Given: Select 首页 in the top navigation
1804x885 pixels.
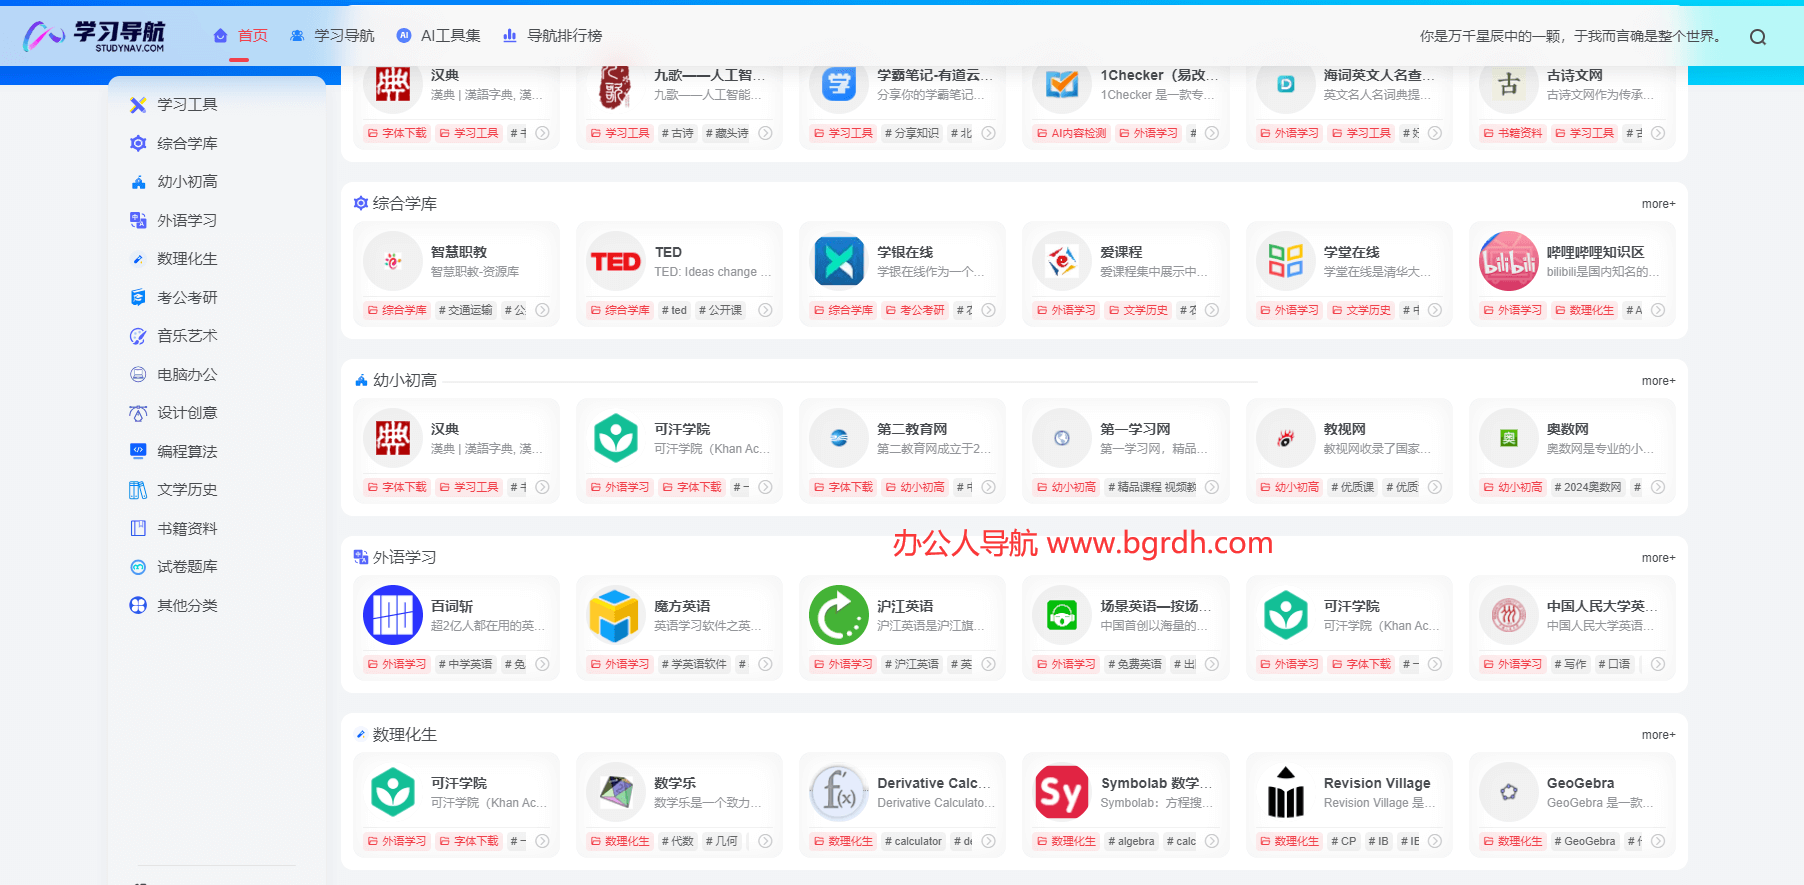Looking at the screenshot, I should [240, 36].
